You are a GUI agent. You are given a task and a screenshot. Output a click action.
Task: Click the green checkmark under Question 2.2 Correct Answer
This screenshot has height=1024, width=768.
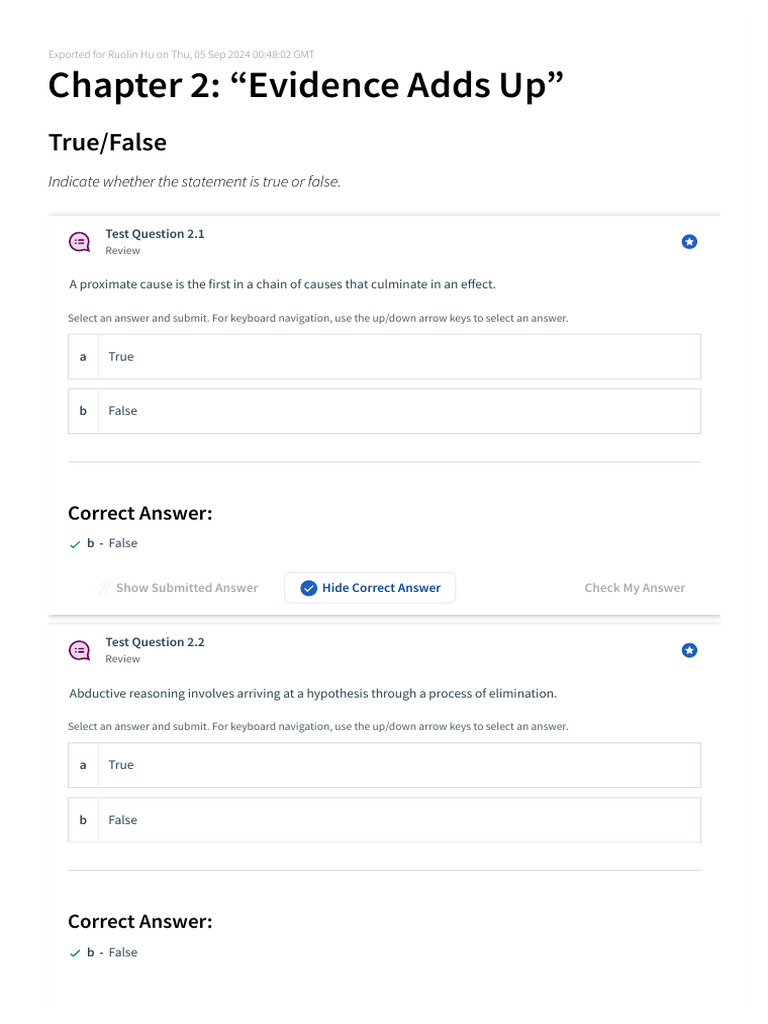pos(75,953)
